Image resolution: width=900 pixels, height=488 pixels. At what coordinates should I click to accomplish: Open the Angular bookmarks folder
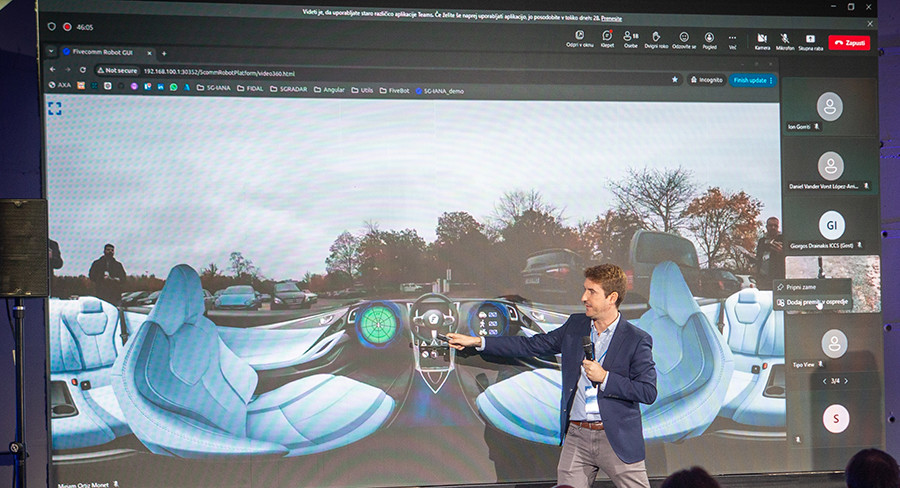[x=329, y=90]
